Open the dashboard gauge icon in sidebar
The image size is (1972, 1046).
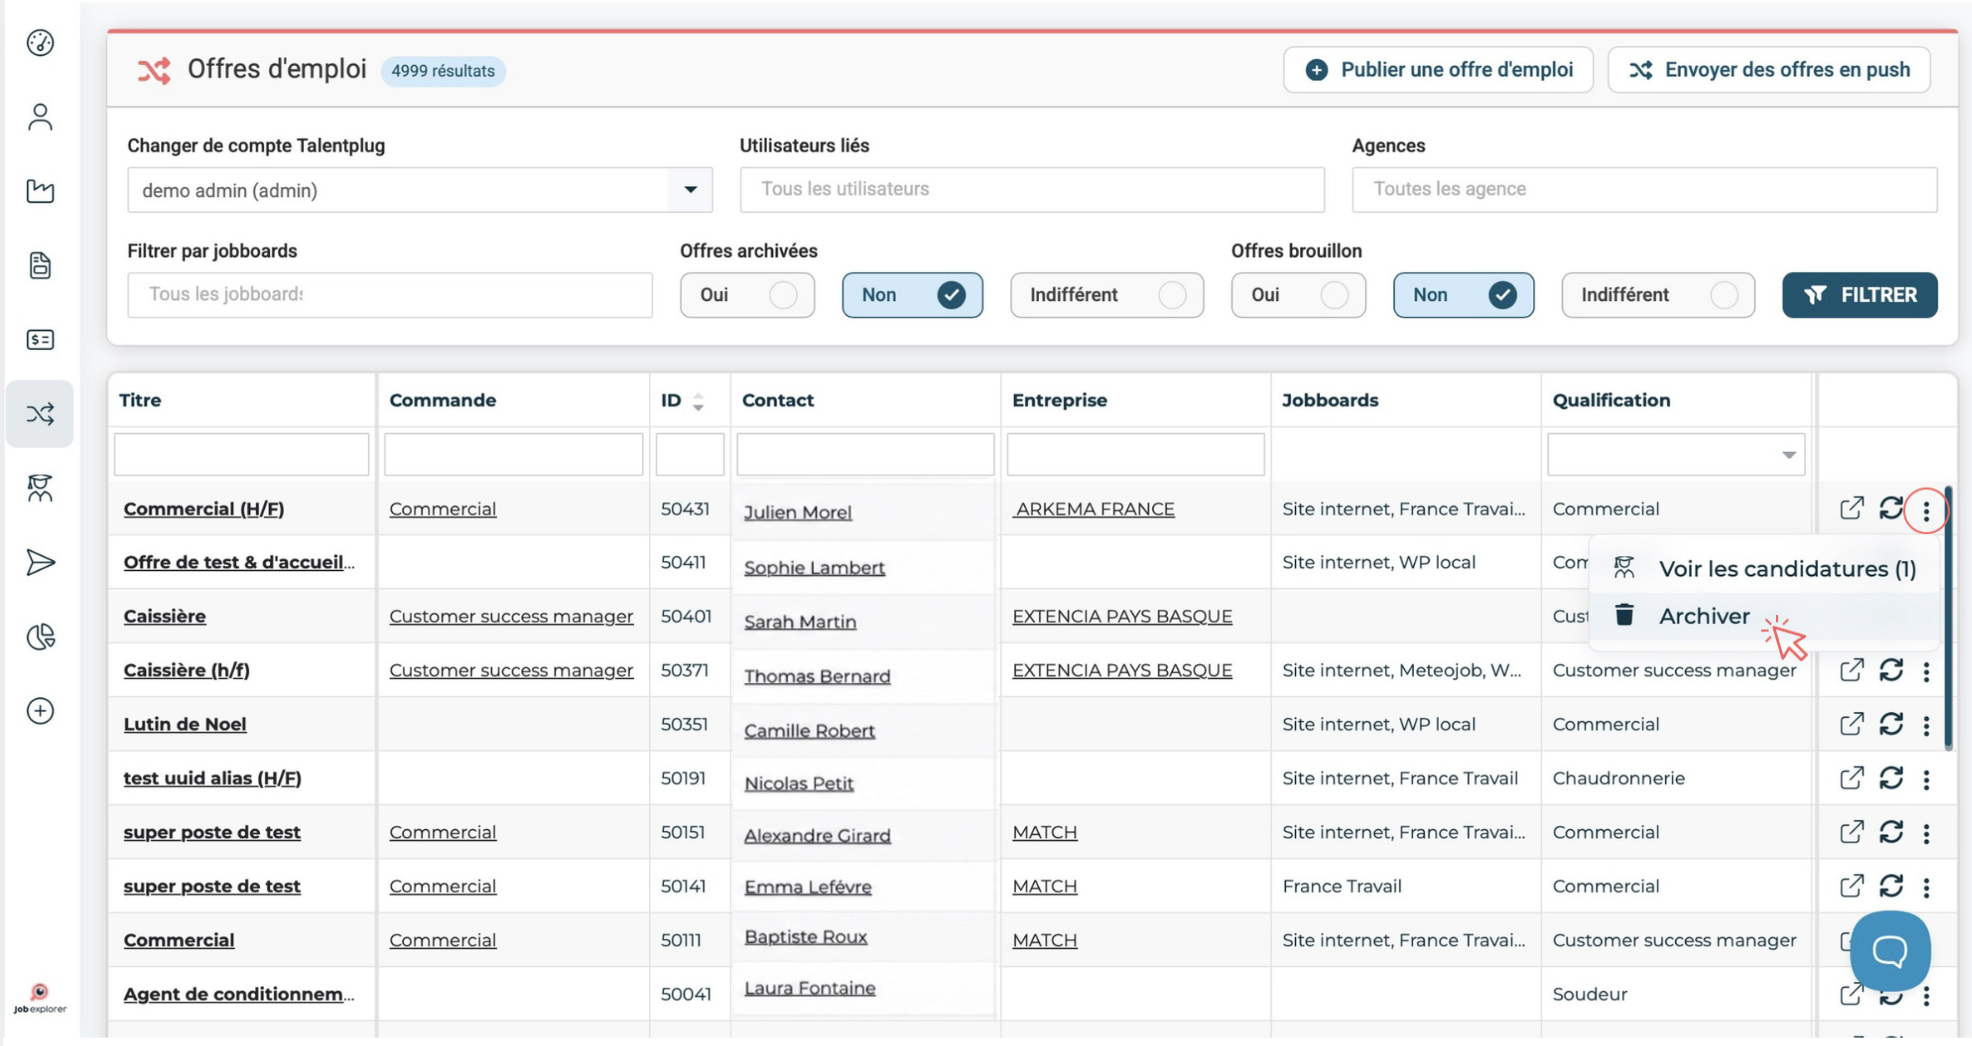(40, 43)
